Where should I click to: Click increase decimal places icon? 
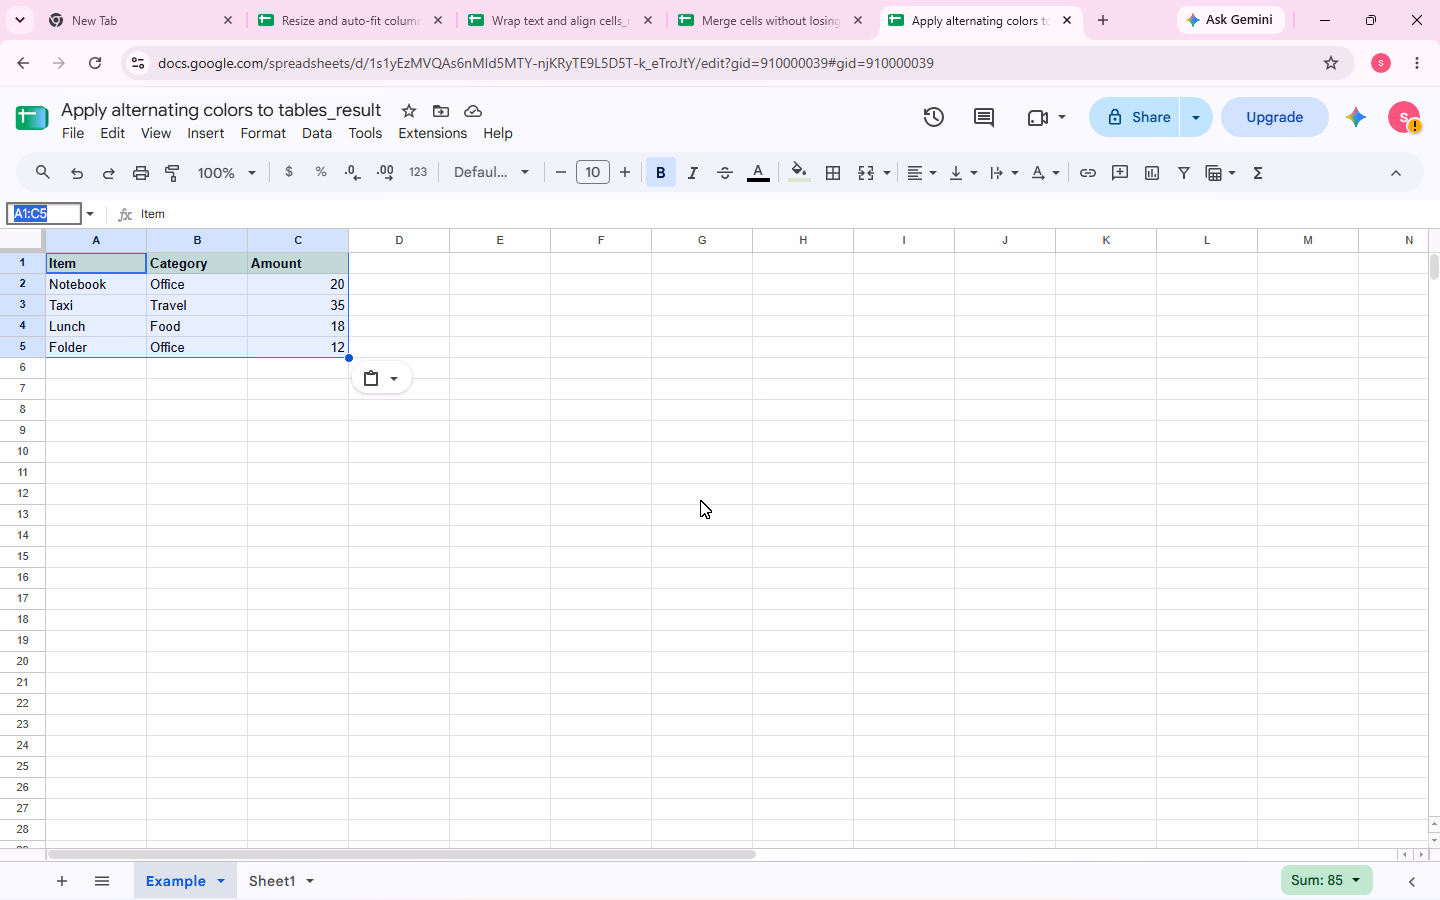(x=385, y=173)
